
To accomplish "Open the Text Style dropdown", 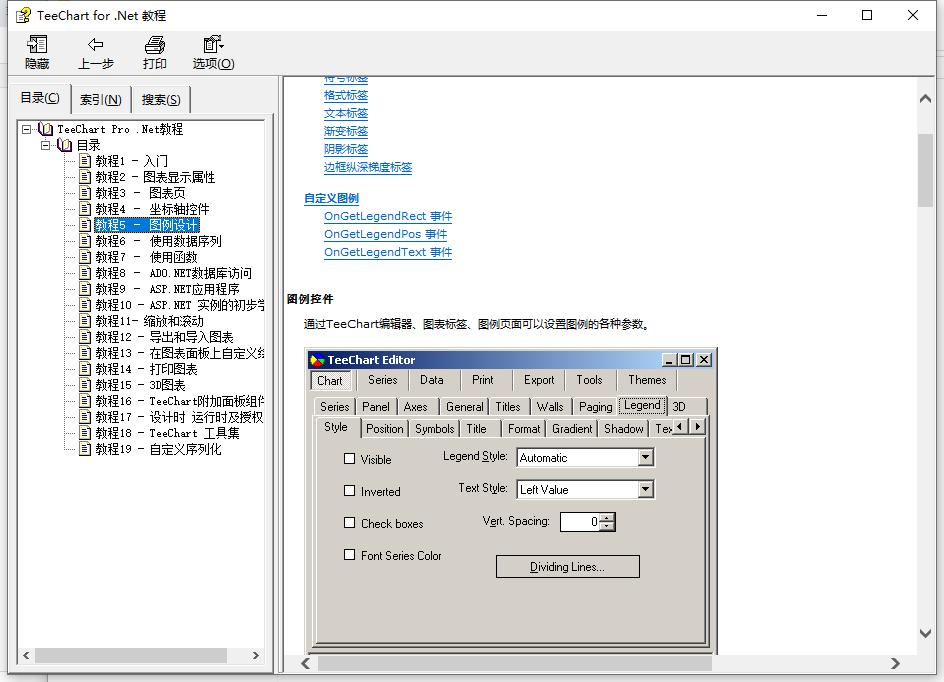I will pos(645,489).
